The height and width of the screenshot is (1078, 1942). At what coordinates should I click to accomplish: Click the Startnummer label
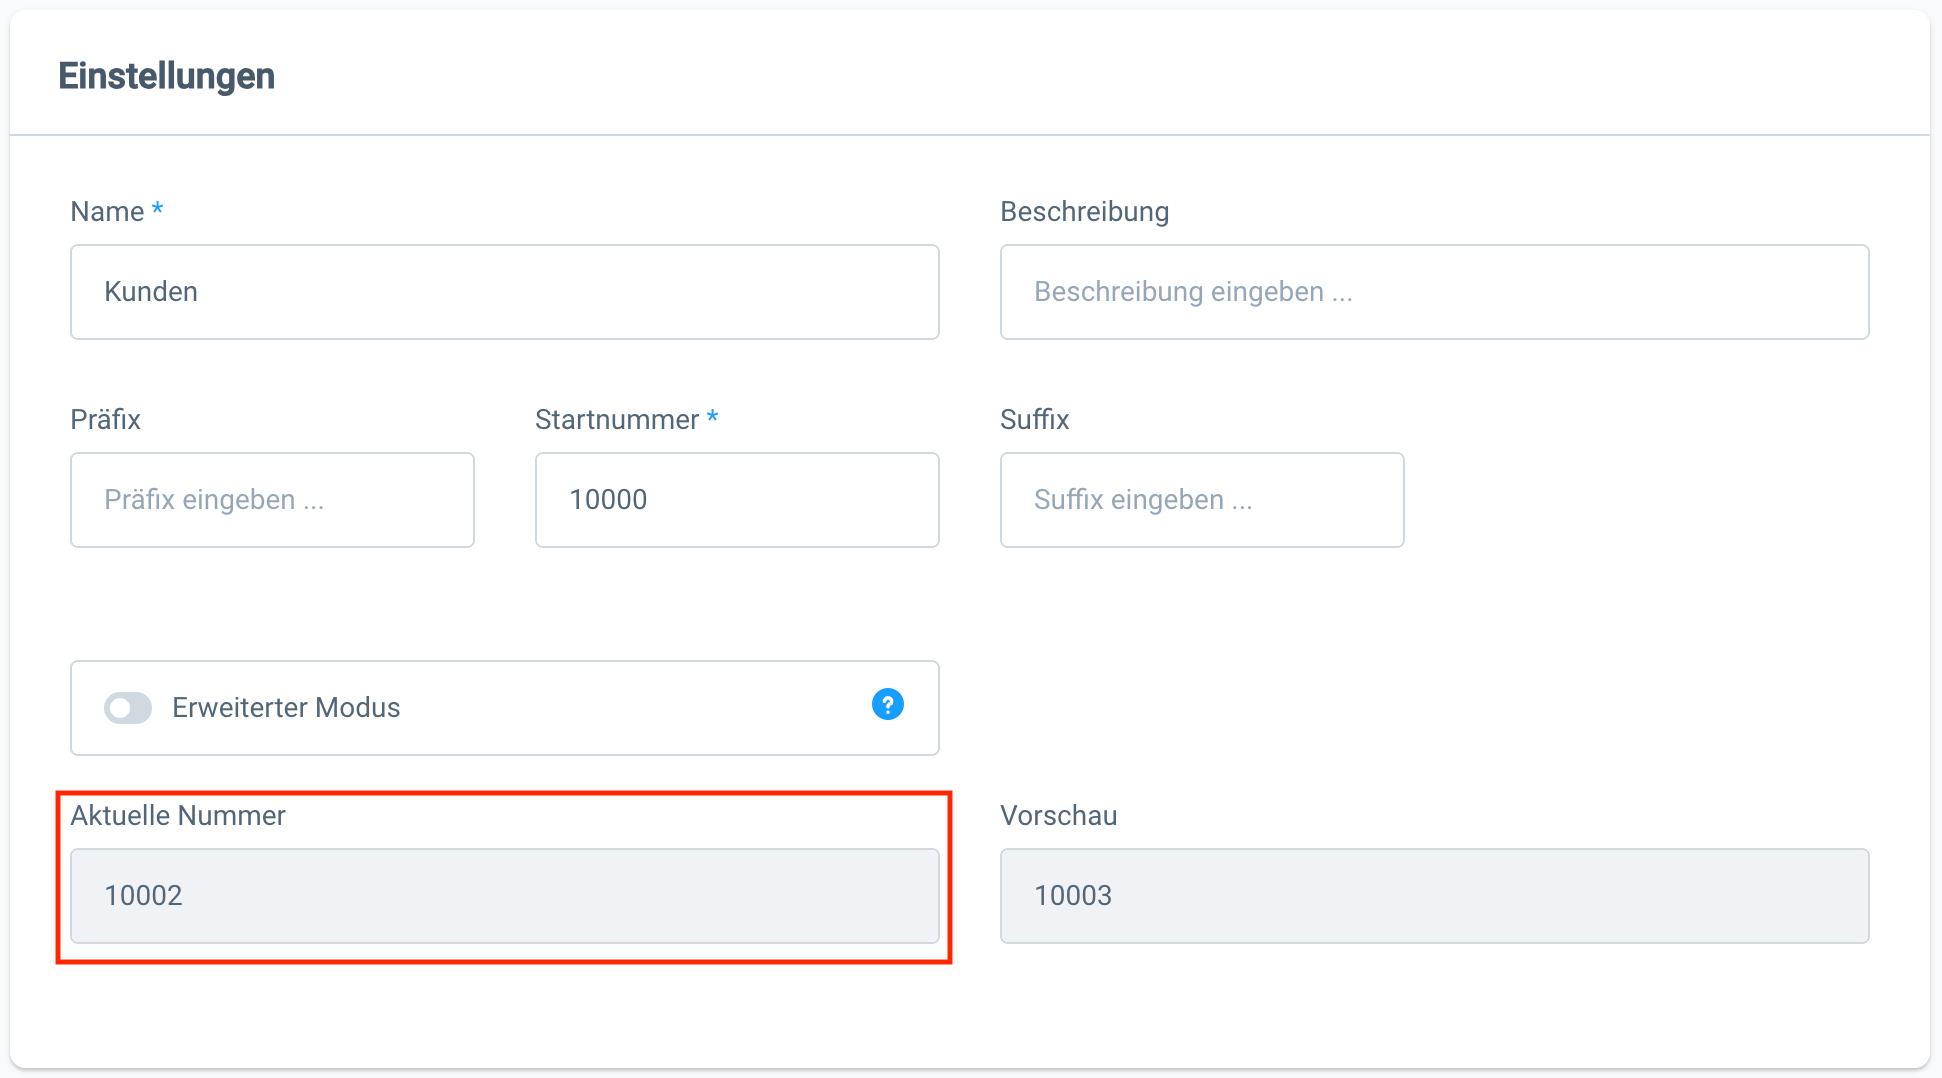click(616, 419)
